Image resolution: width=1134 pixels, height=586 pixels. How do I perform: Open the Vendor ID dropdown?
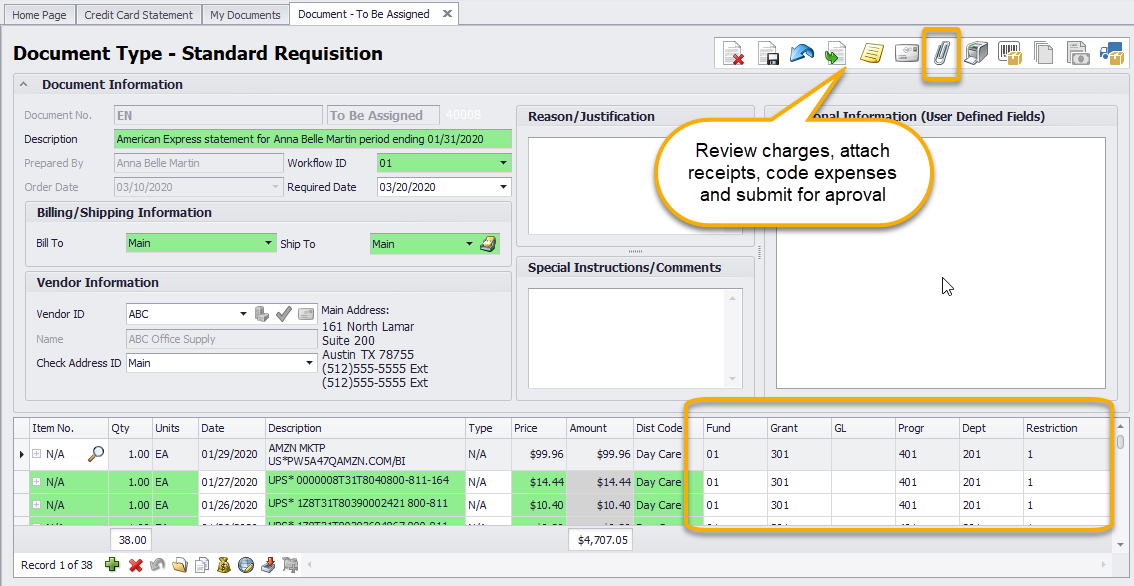pos(242,314)
